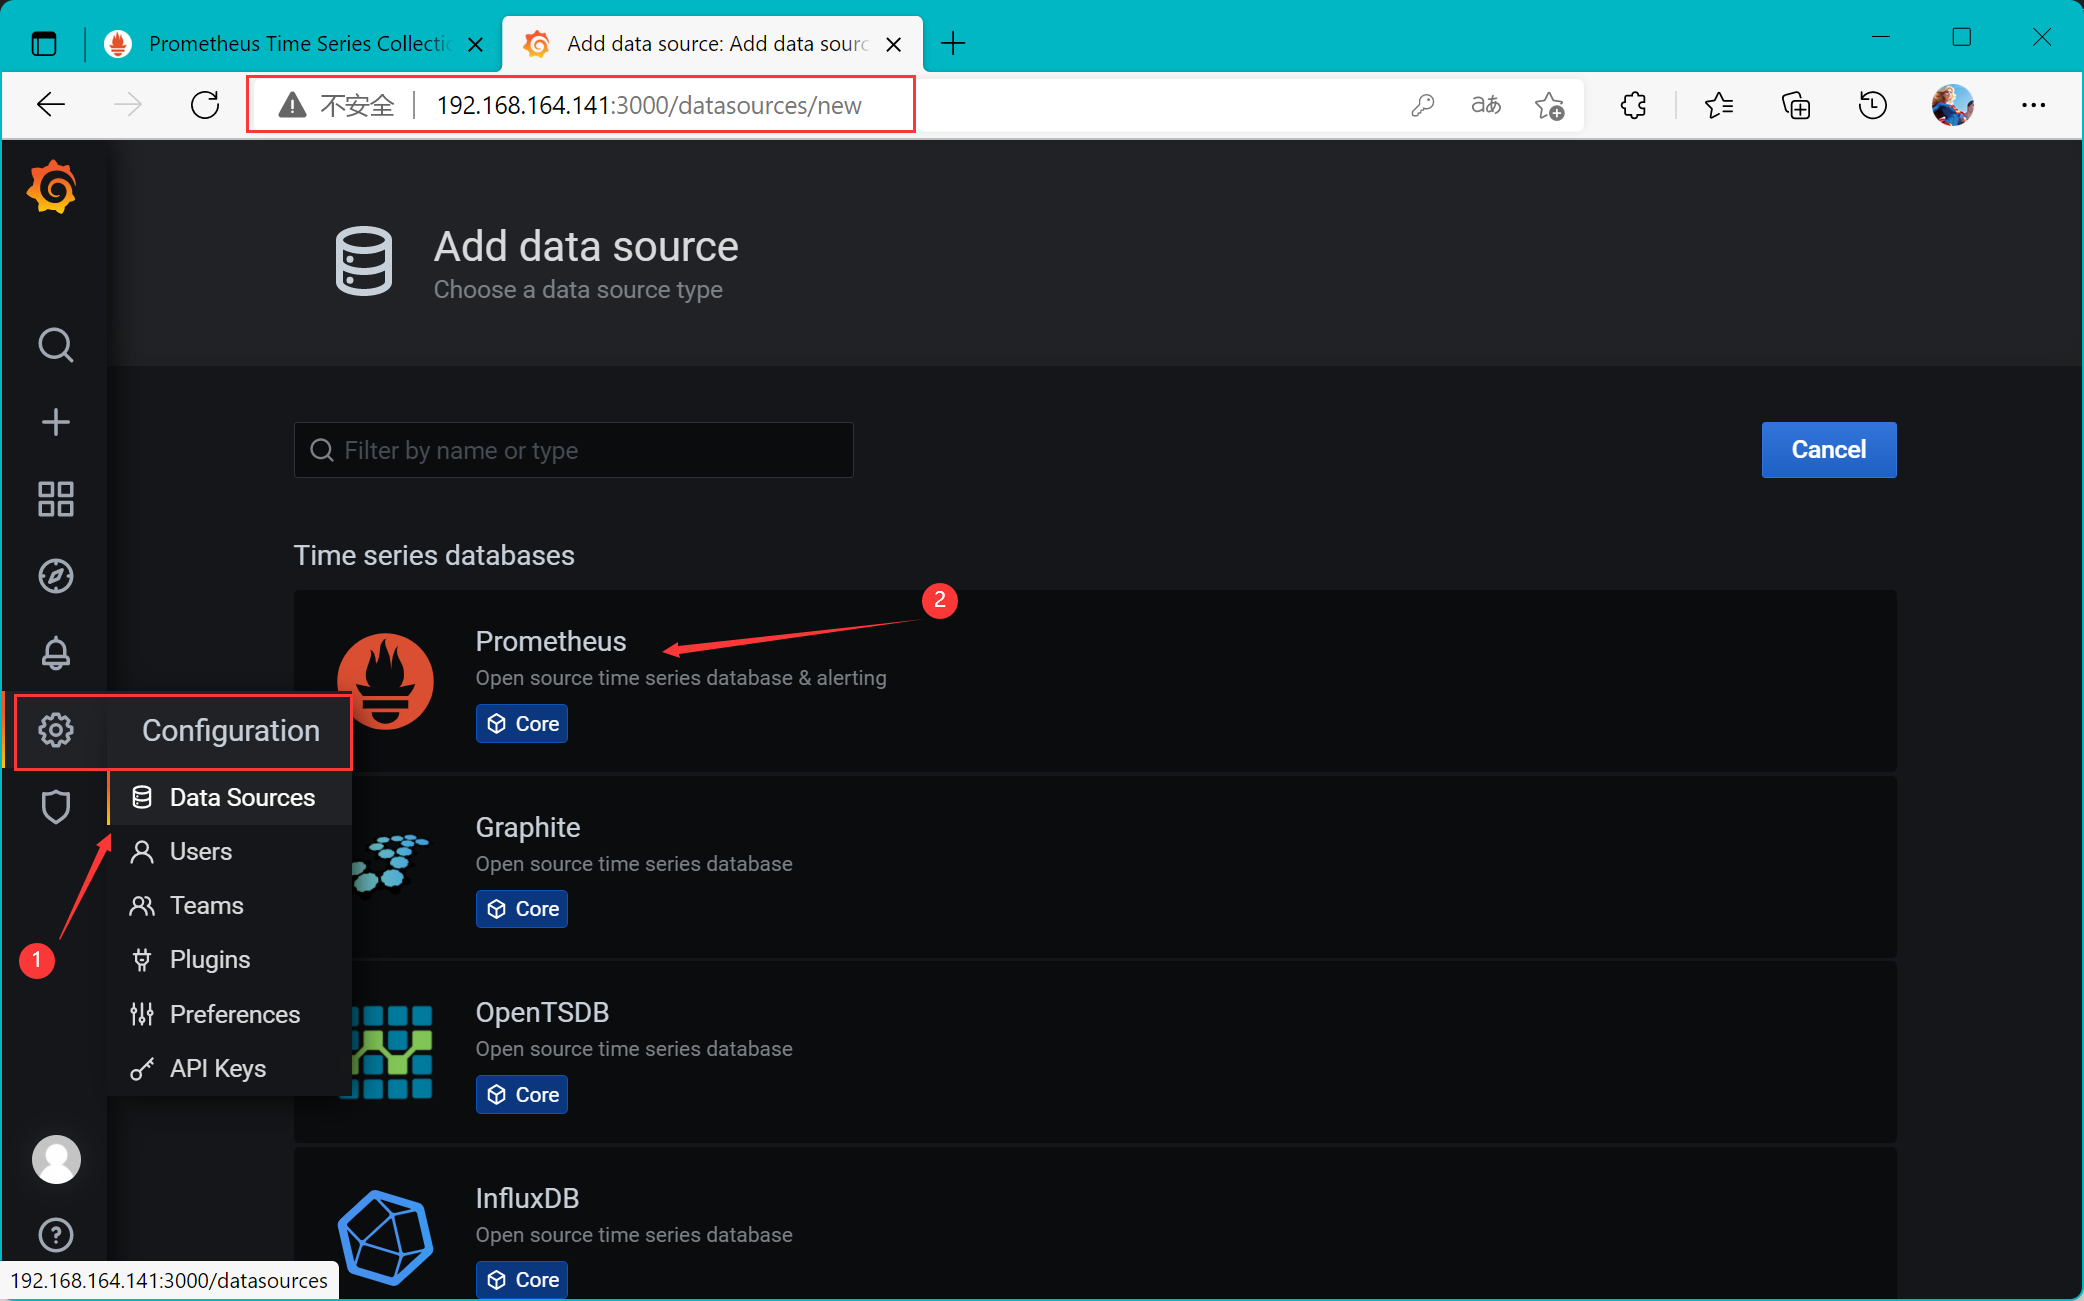2084x1301 pixels.
Task: Open the Alerting bell icon in sidebar
Action: click(55, 653)
